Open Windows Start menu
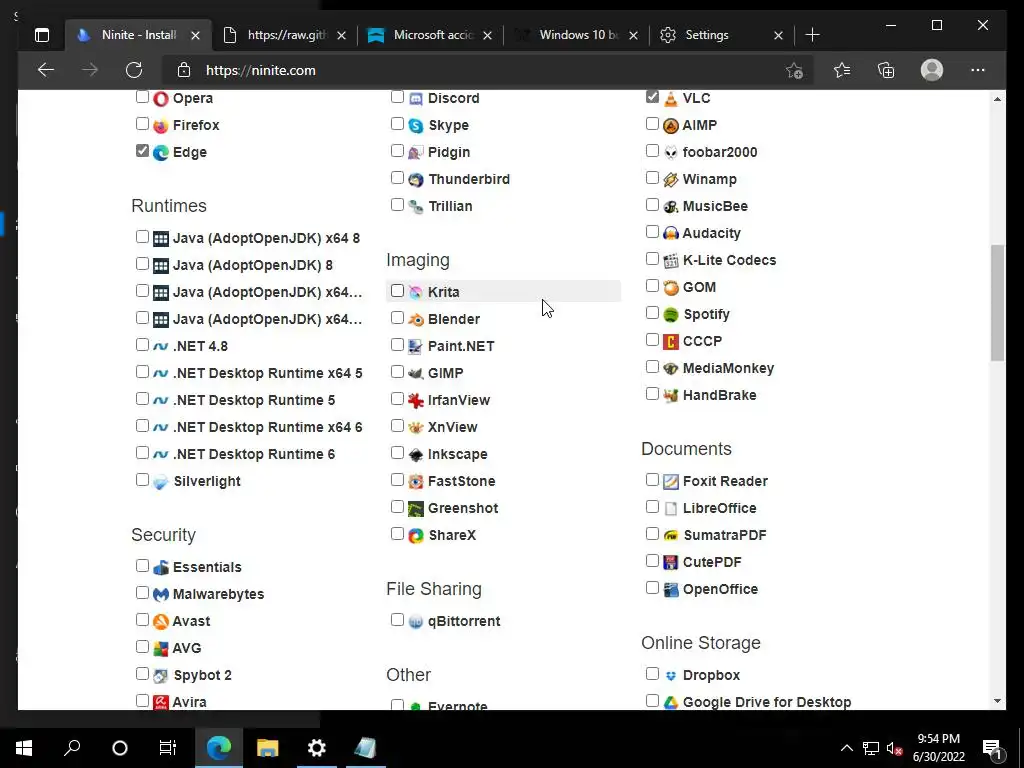The height and width of the screenshot is (768, 1024). [24, 748]
